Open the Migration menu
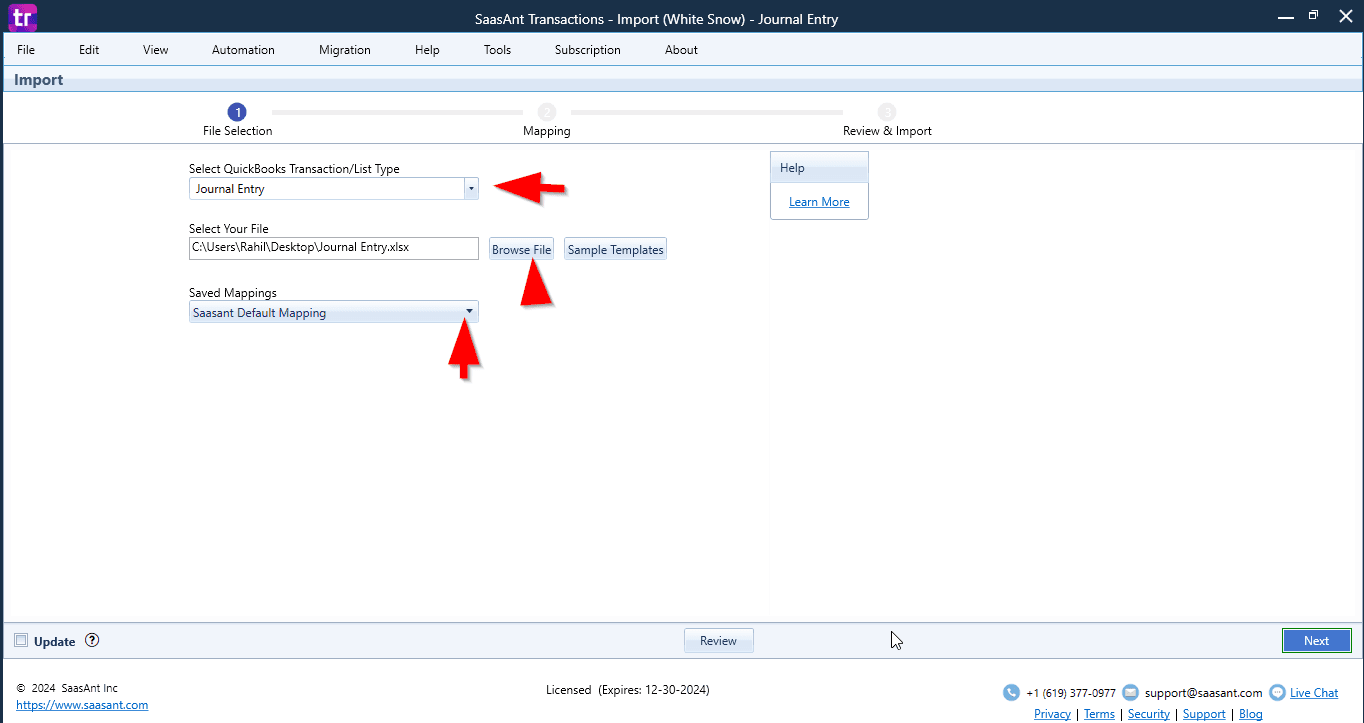 pos(345,50)
